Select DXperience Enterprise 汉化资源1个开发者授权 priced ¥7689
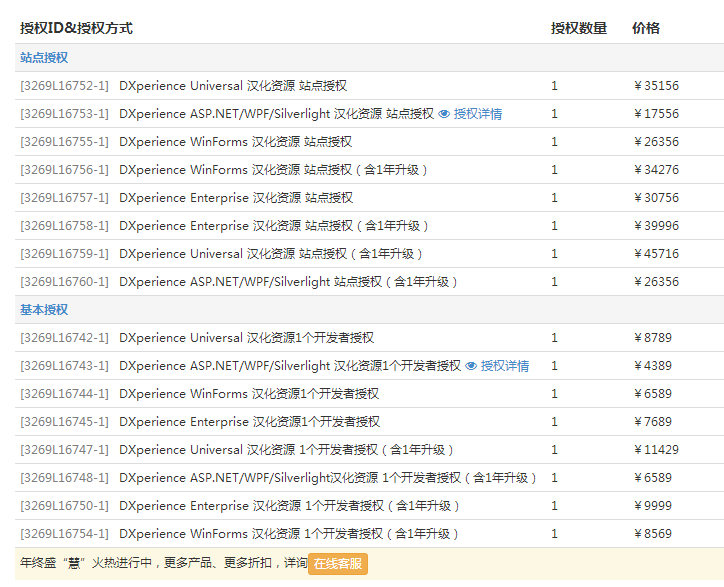Image resolution: width=724 pixels, height=587 pixels. click(x=249, y=422)
